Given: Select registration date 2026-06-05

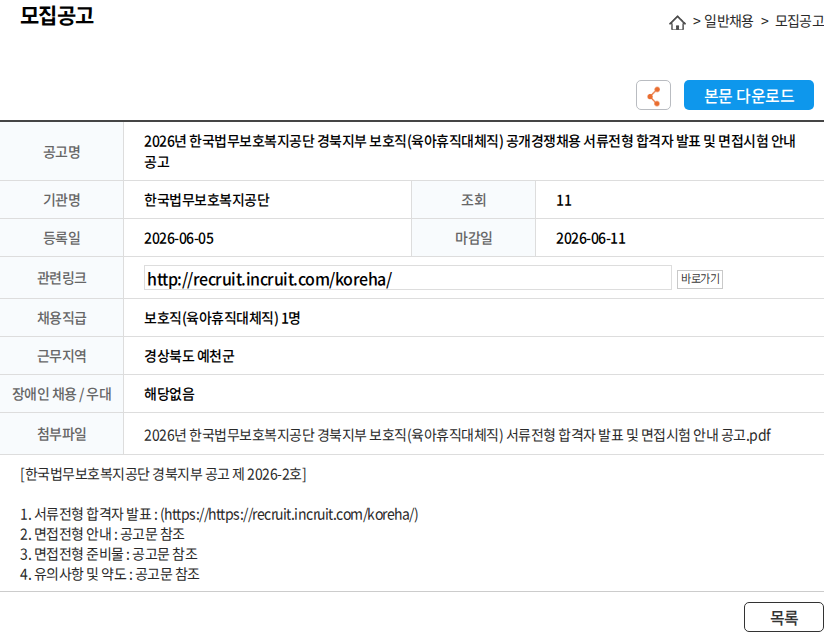Looking at the screenshot, I should point(179,239).
